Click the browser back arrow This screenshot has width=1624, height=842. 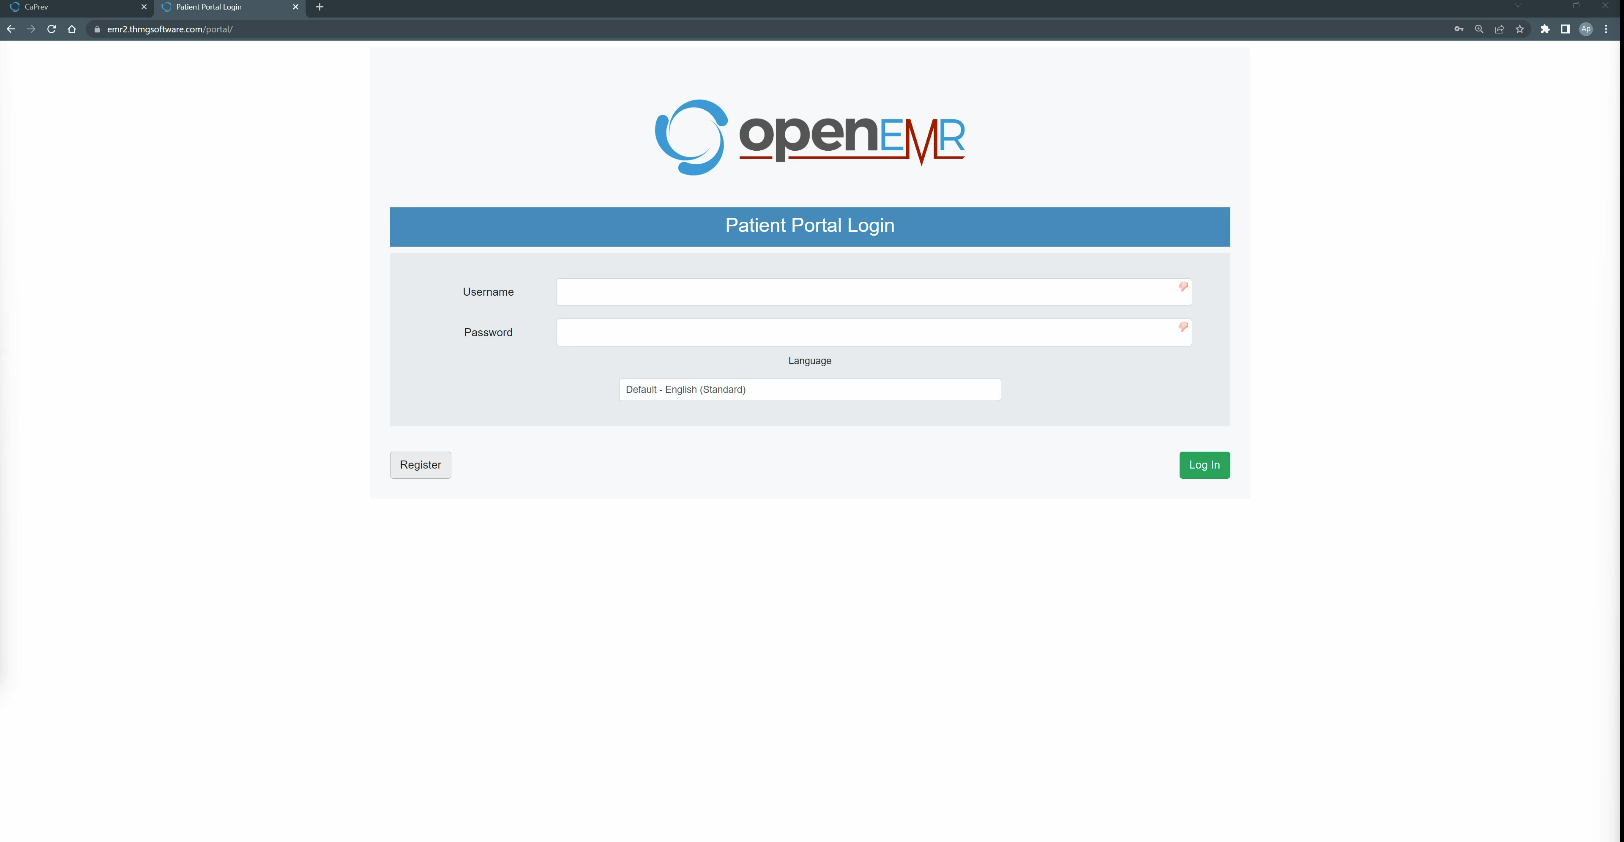11,29
